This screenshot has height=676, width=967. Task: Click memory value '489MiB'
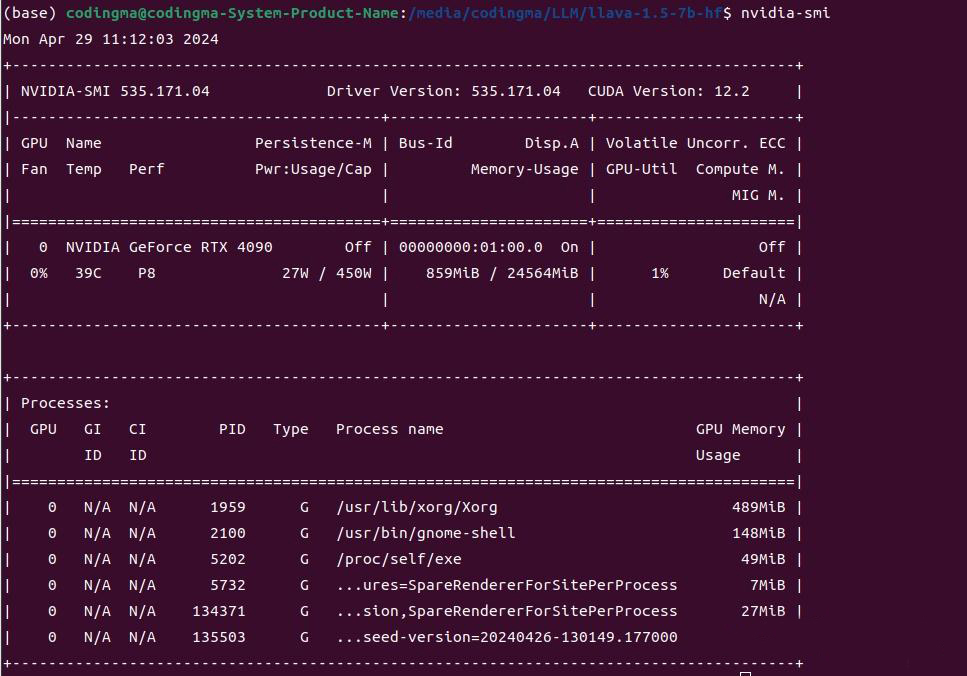[759, 508]
